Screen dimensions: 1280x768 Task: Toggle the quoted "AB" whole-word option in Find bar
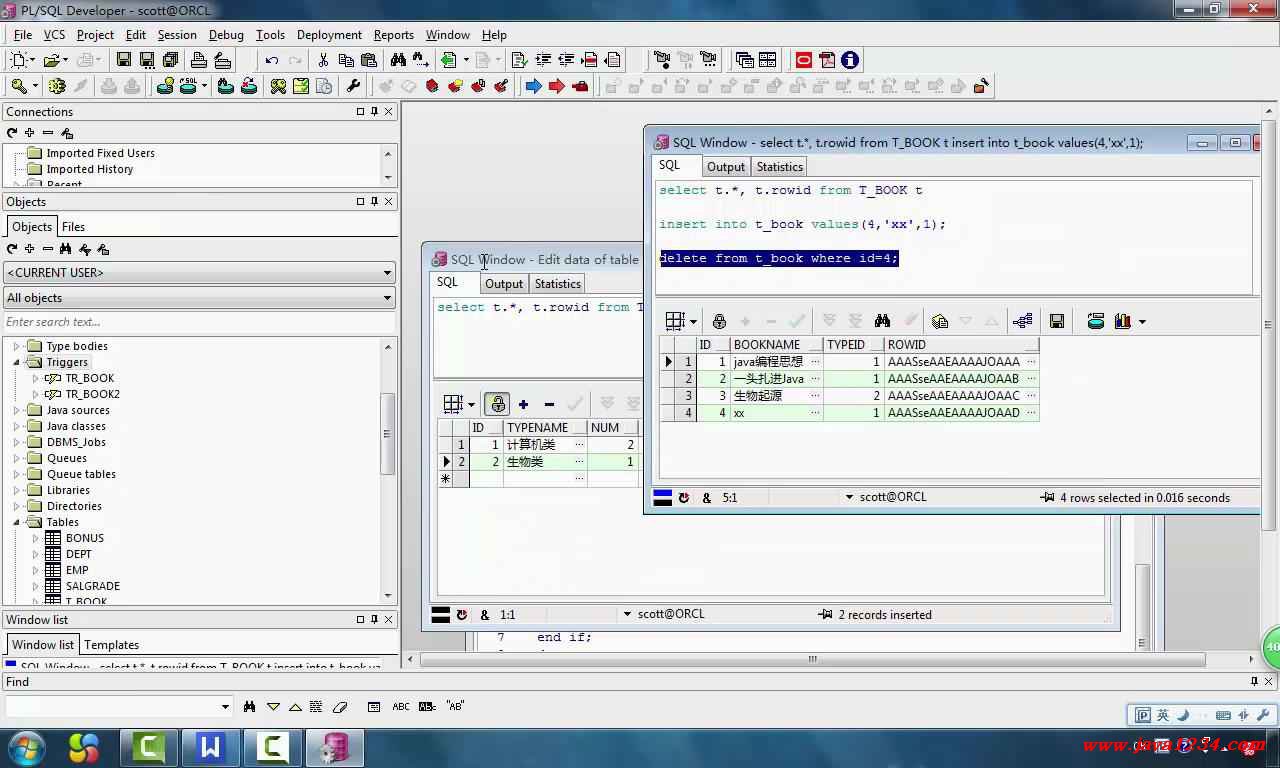click(x=455, y=706)
